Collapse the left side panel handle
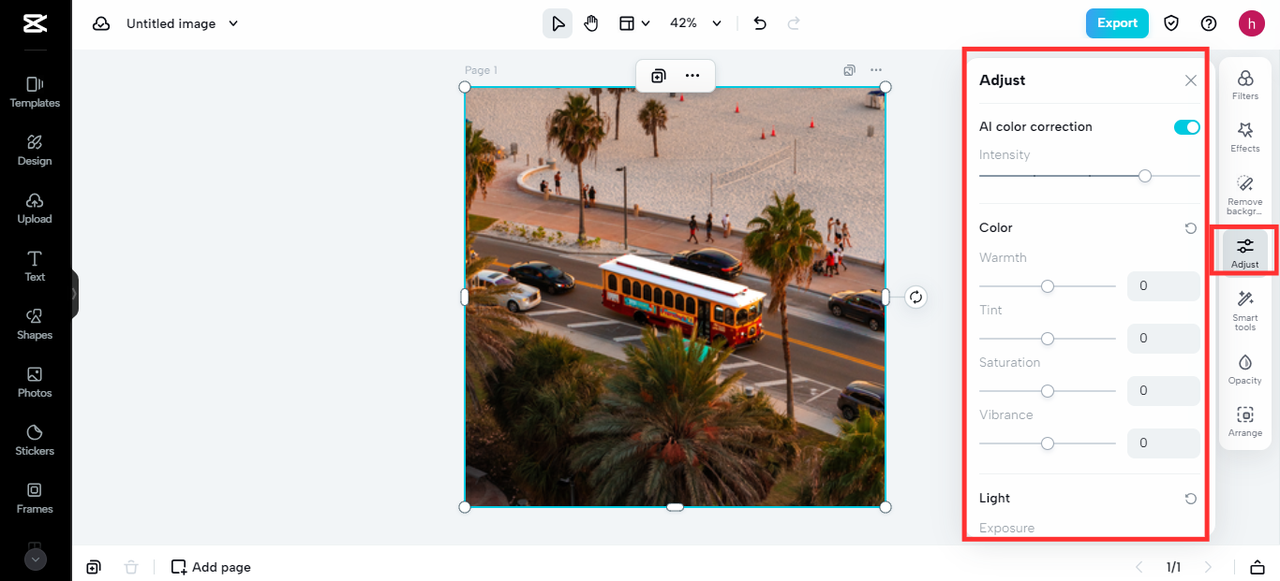Screen dimensions: 1280x581 (74, 294)
